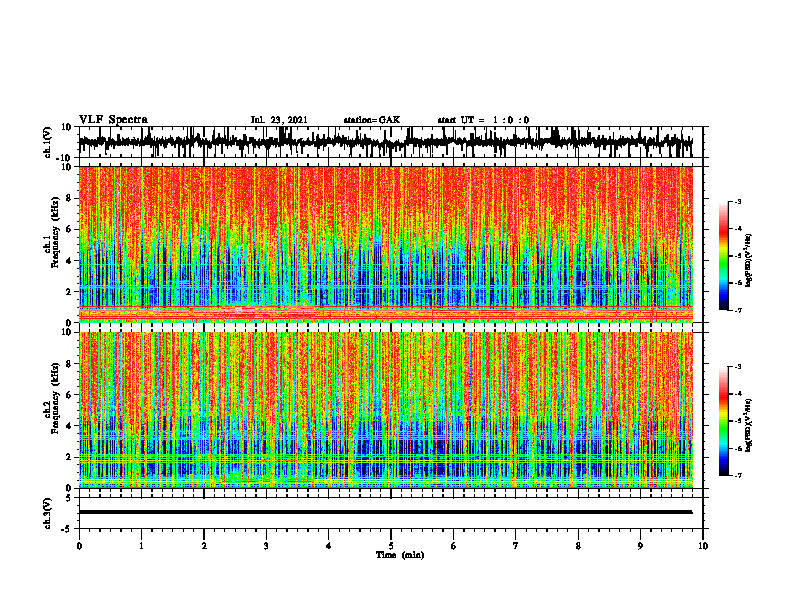Click time-axis tick label "5"
792x612 pixels.
[x=391, y=546]
